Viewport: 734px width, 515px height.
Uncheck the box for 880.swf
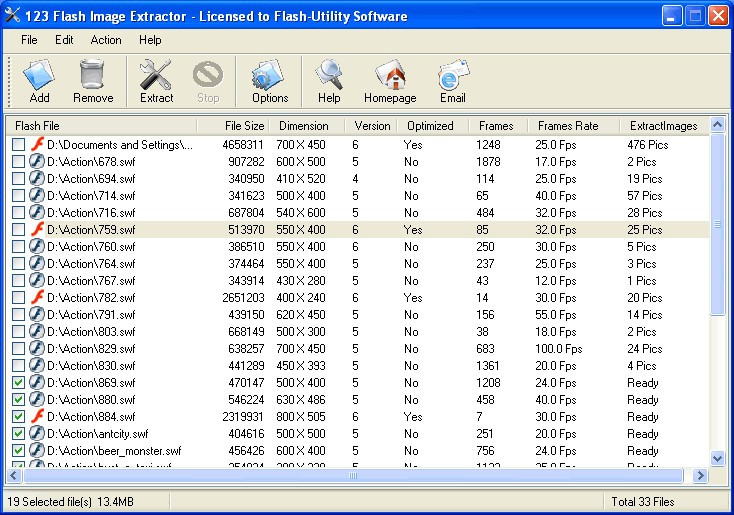[18, 399]
